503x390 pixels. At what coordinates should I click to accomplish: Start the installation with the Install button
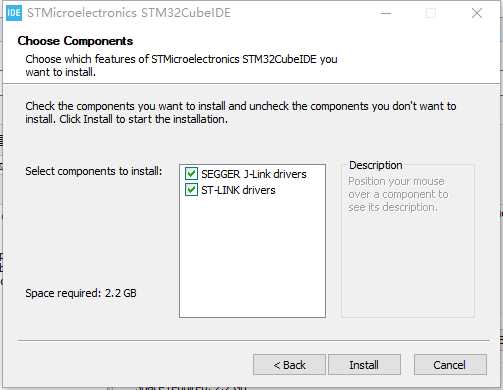[x=364, y=365]
